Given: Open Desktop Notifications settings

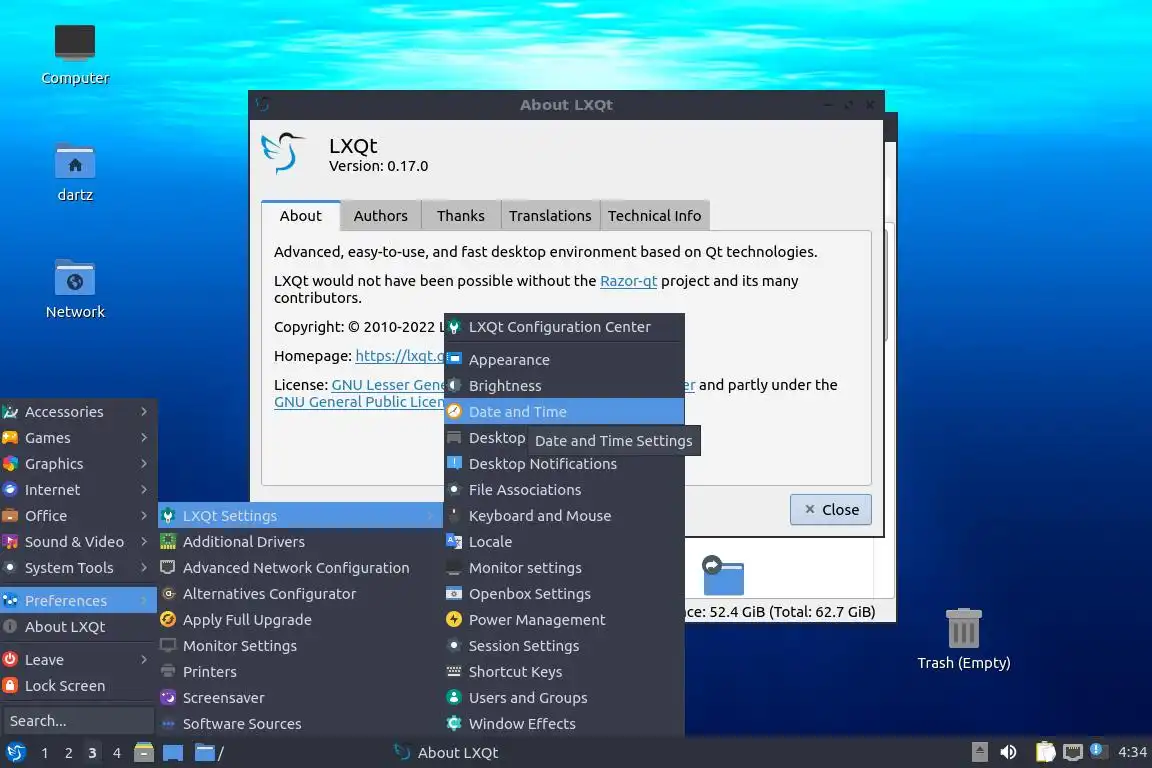Looking at the screenshot, I should [564, 464].
